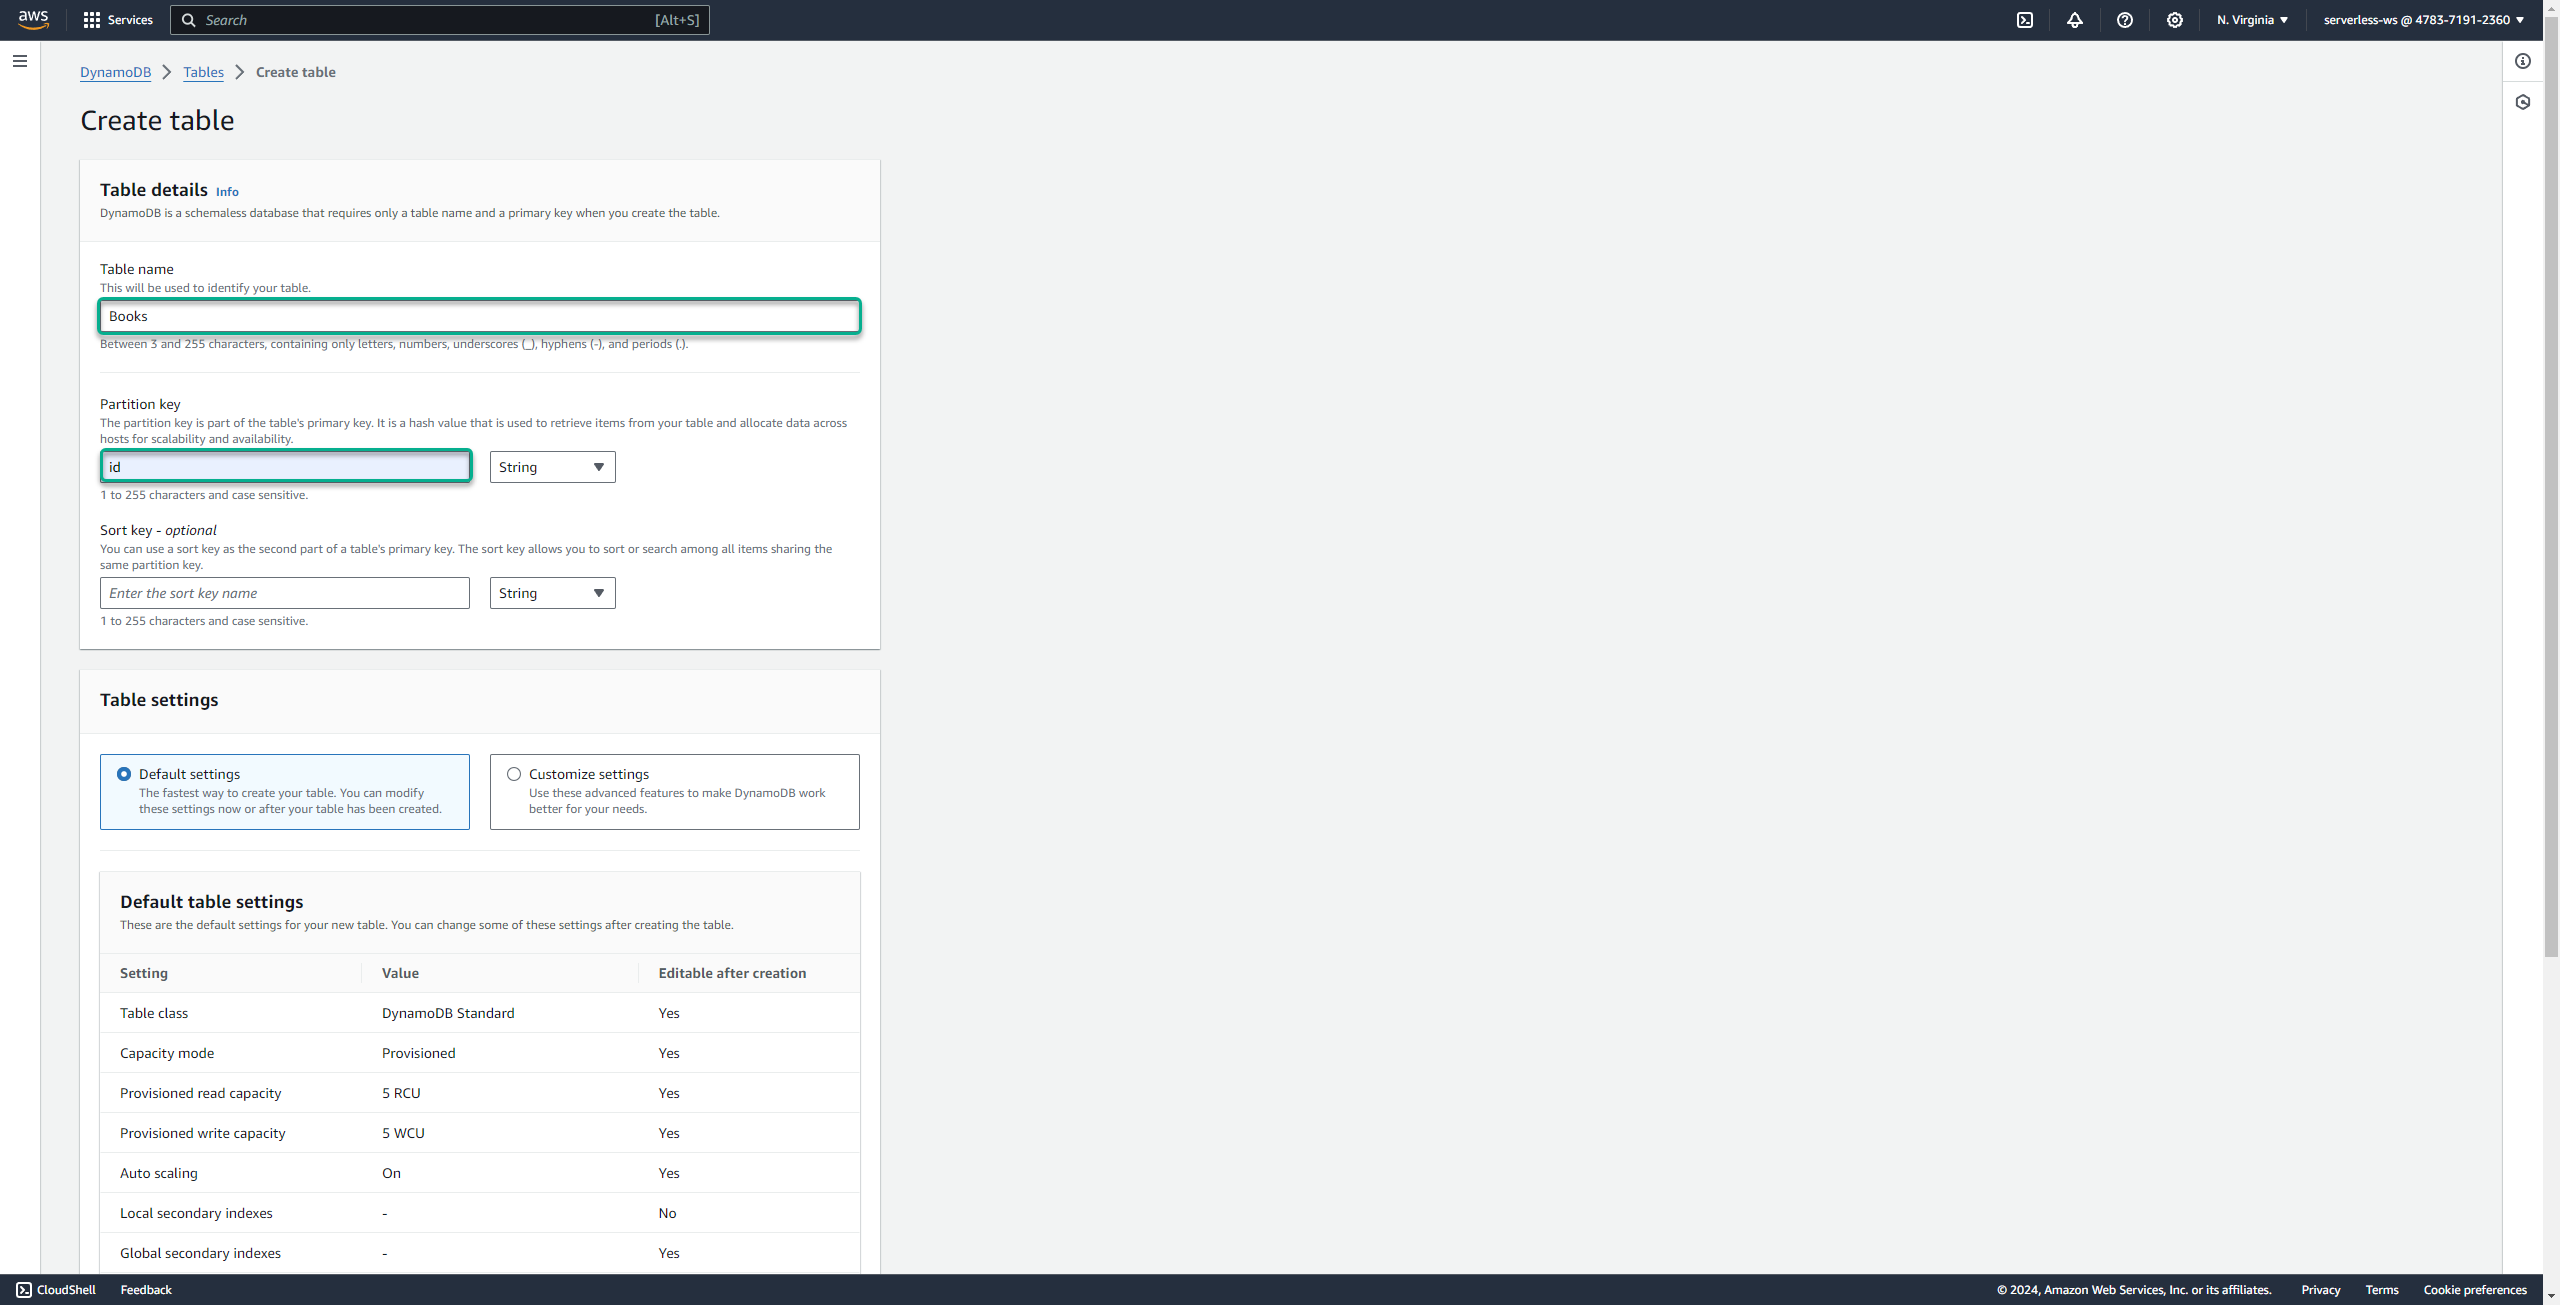The width and height of the screenshot is (2560, 1305).
Task: Select the Customize settings radio button
Action: [x=514, y=772]
